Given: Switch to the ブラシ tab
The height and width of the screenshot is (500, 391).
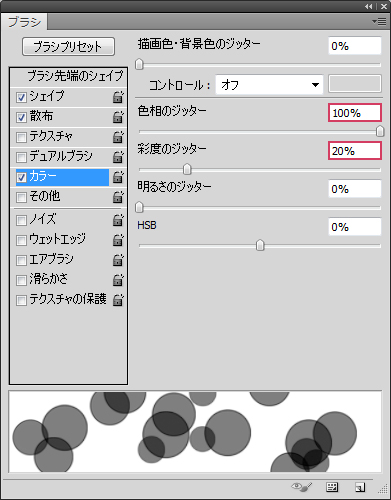Looking at the screenshot, I should click(24, 22).
